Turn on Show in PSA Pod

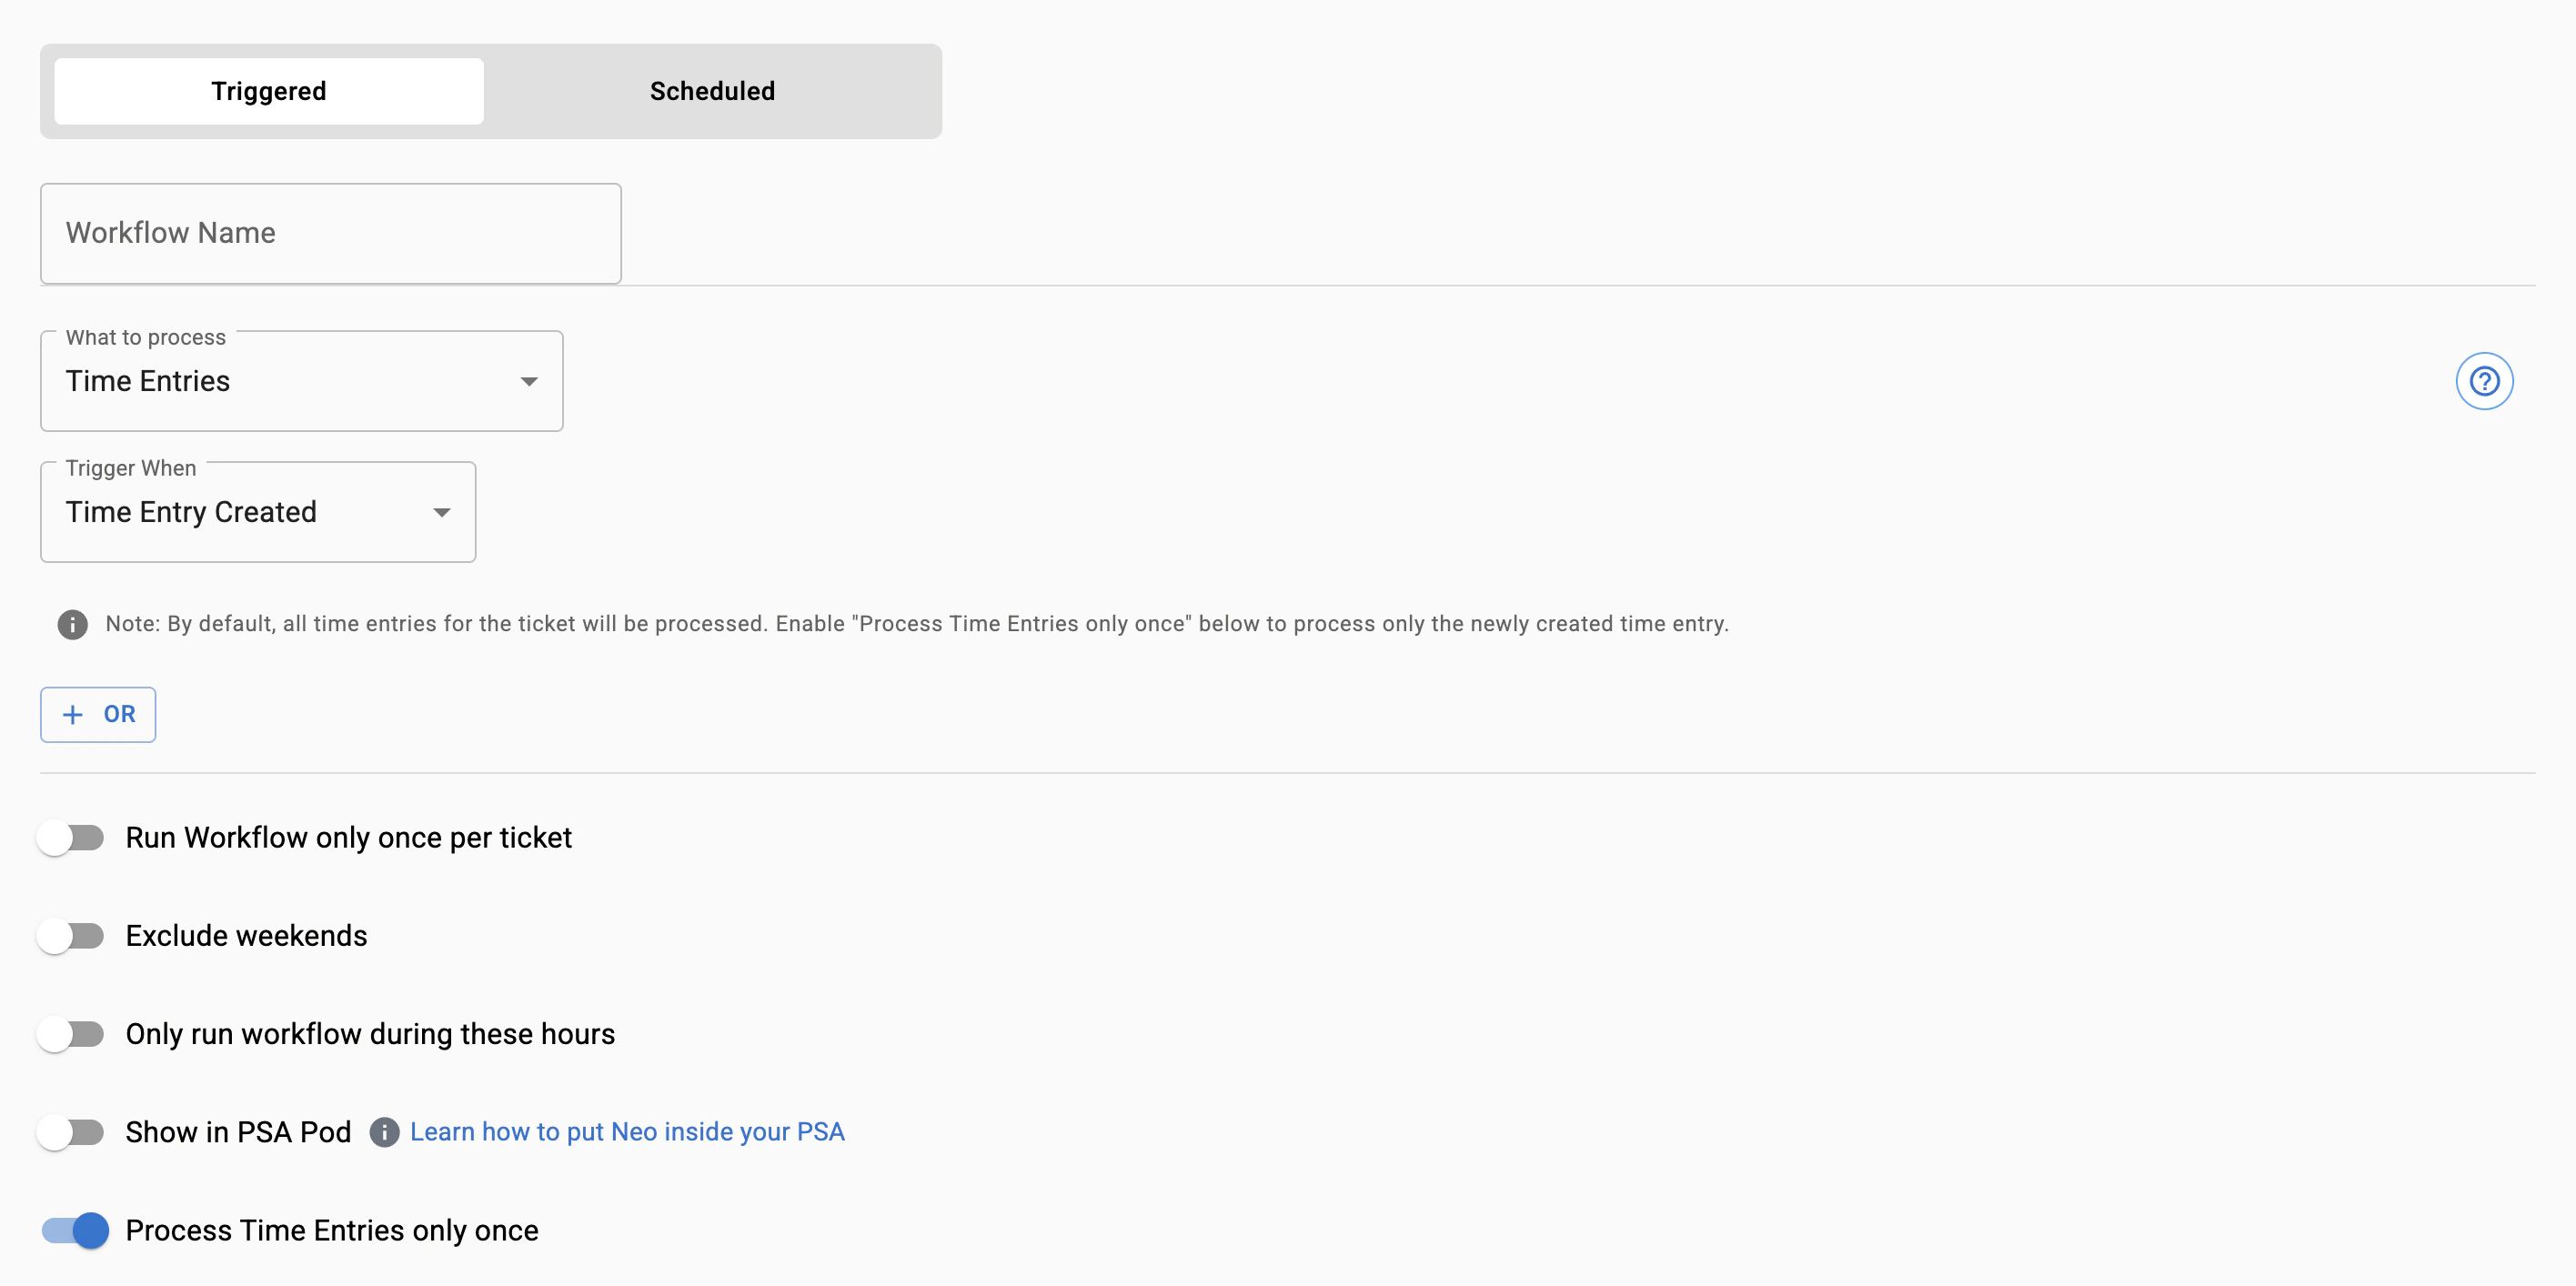point(71,1132)
